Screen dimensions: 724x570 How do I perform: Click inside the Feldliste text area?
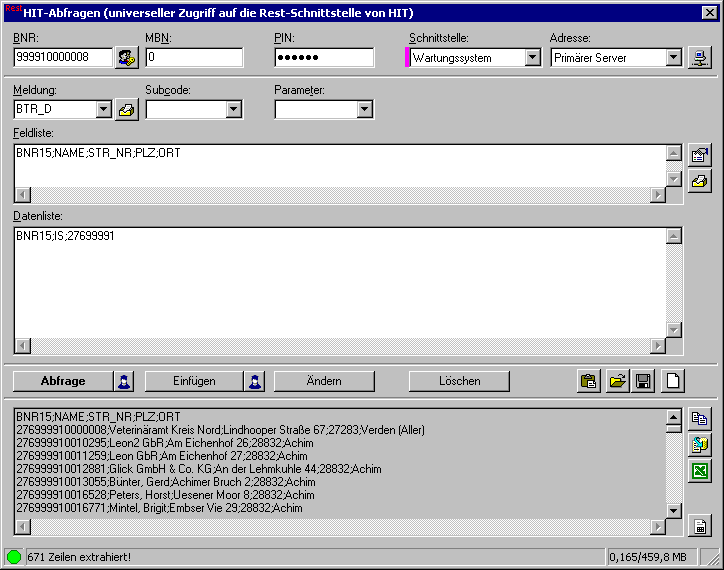coord(340,166)
